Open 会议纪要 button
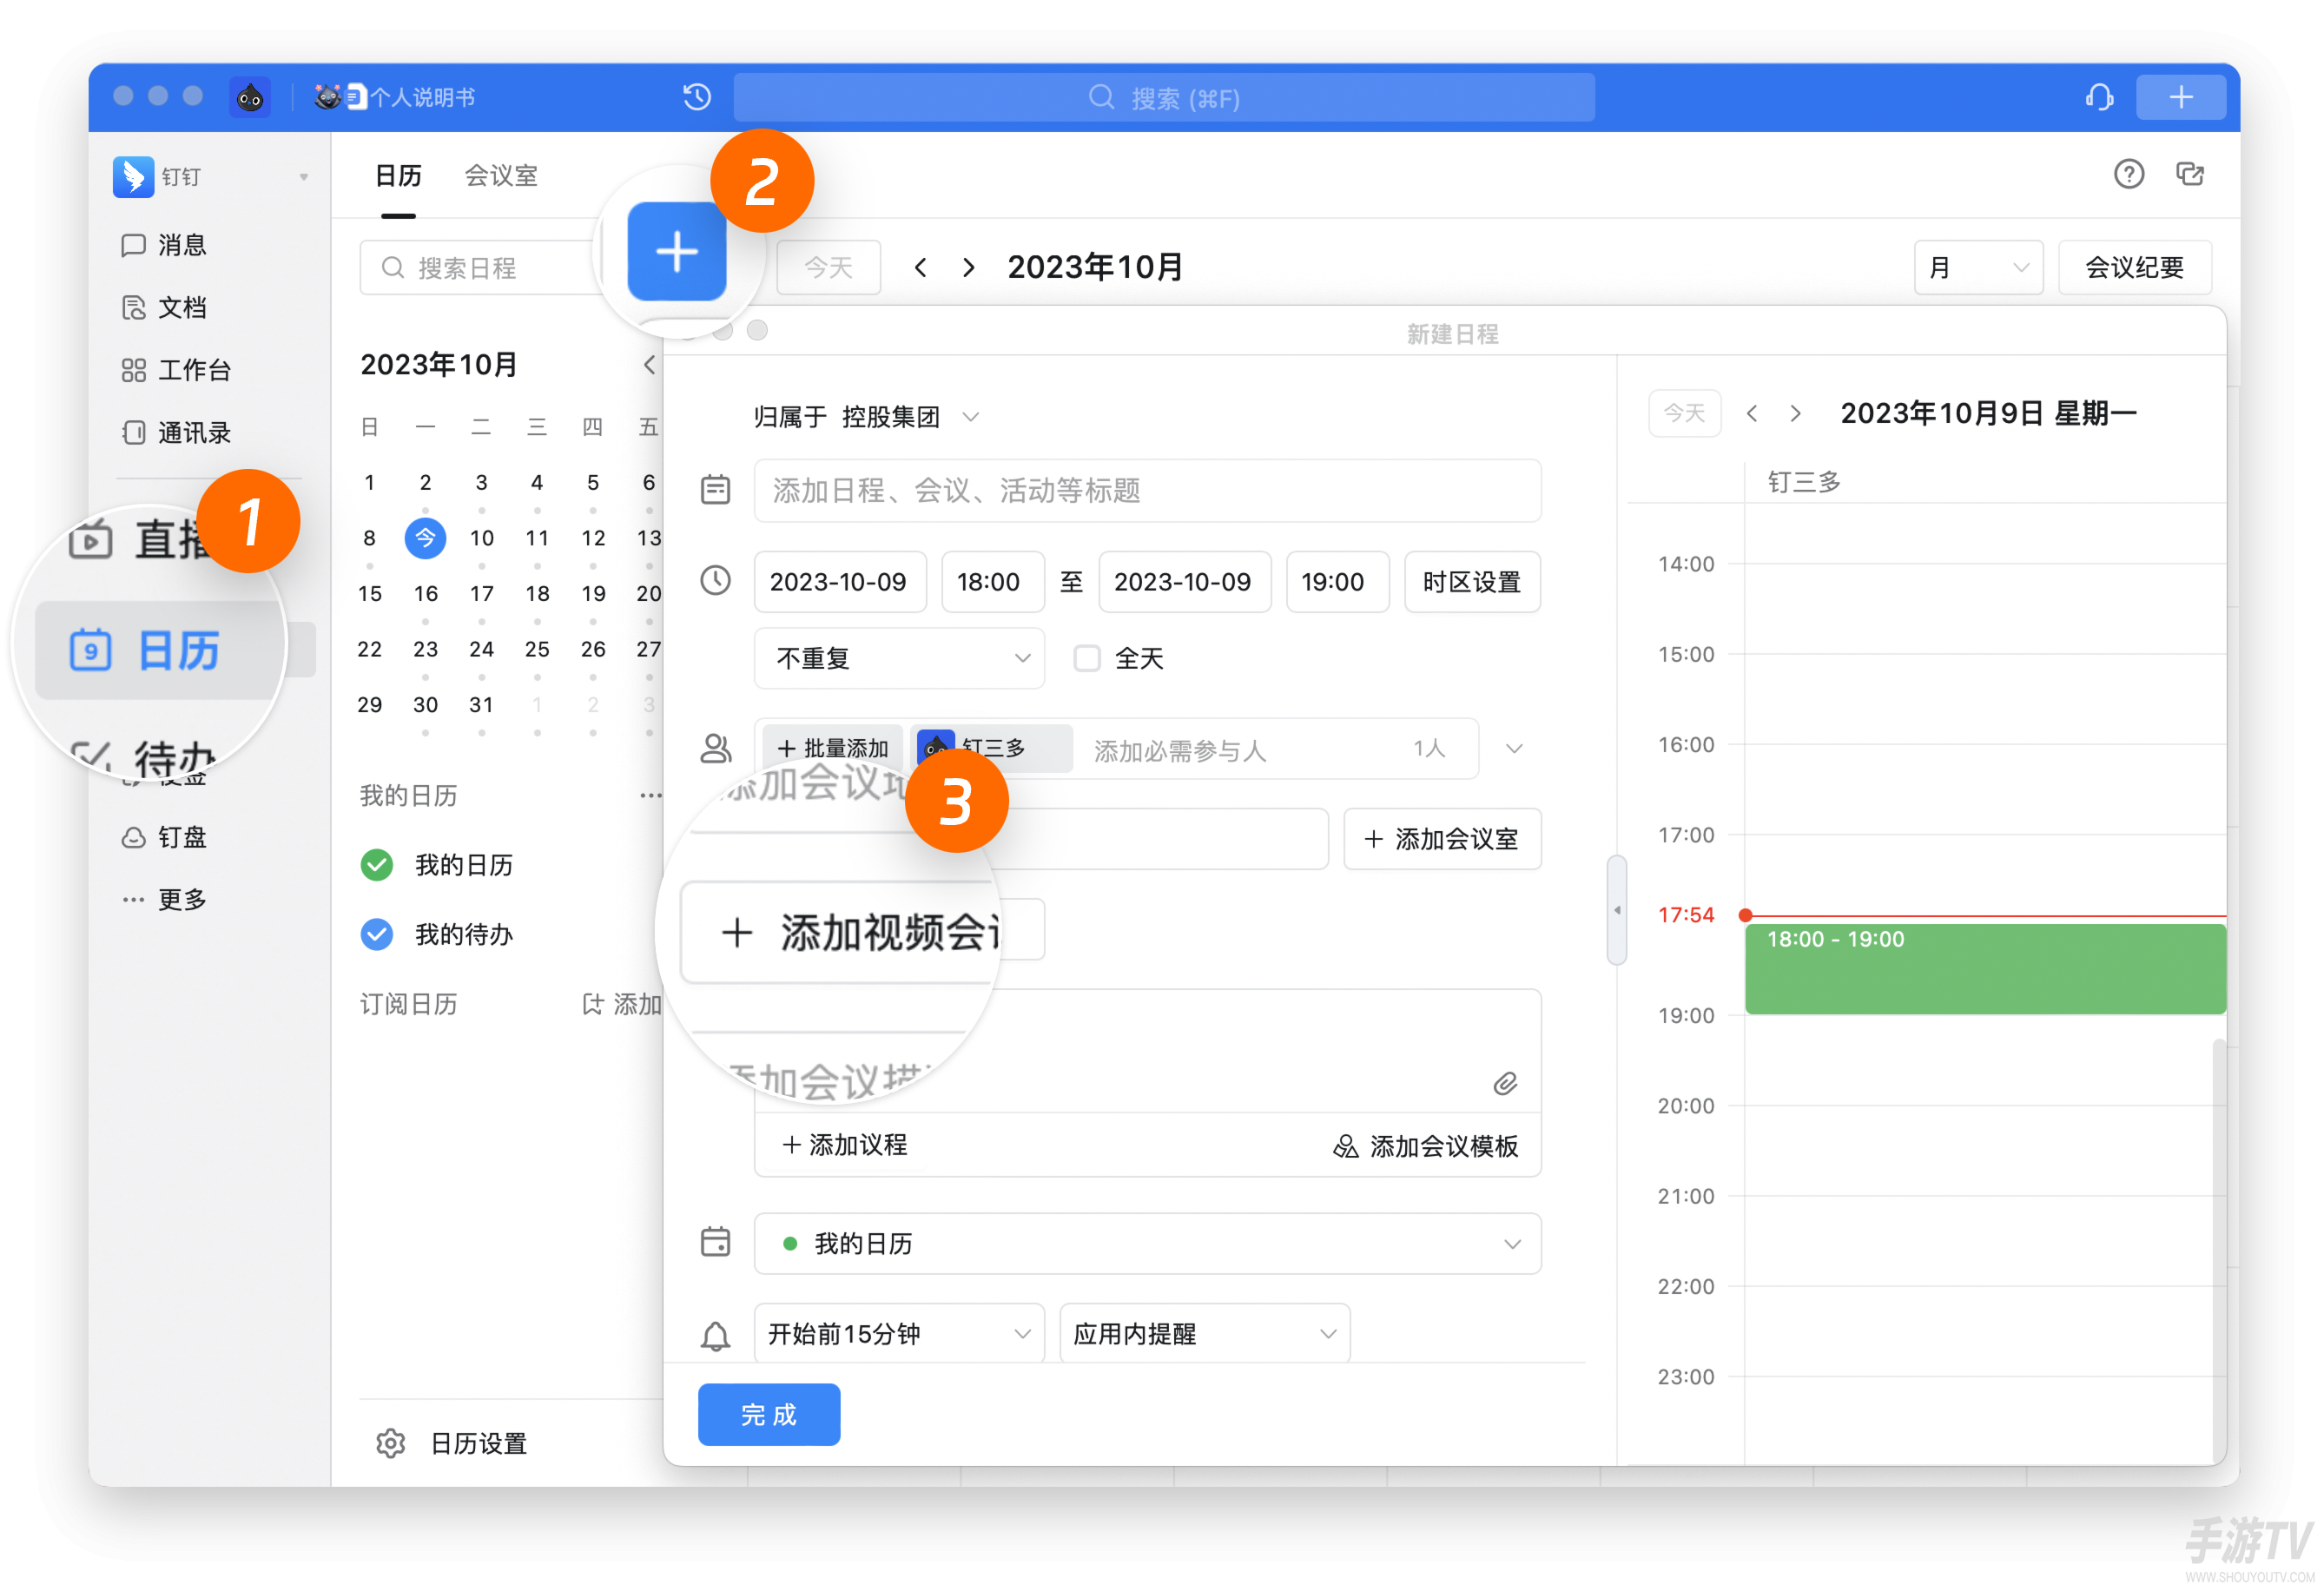The image size is (2324, 1591). tap(2134, 267)
